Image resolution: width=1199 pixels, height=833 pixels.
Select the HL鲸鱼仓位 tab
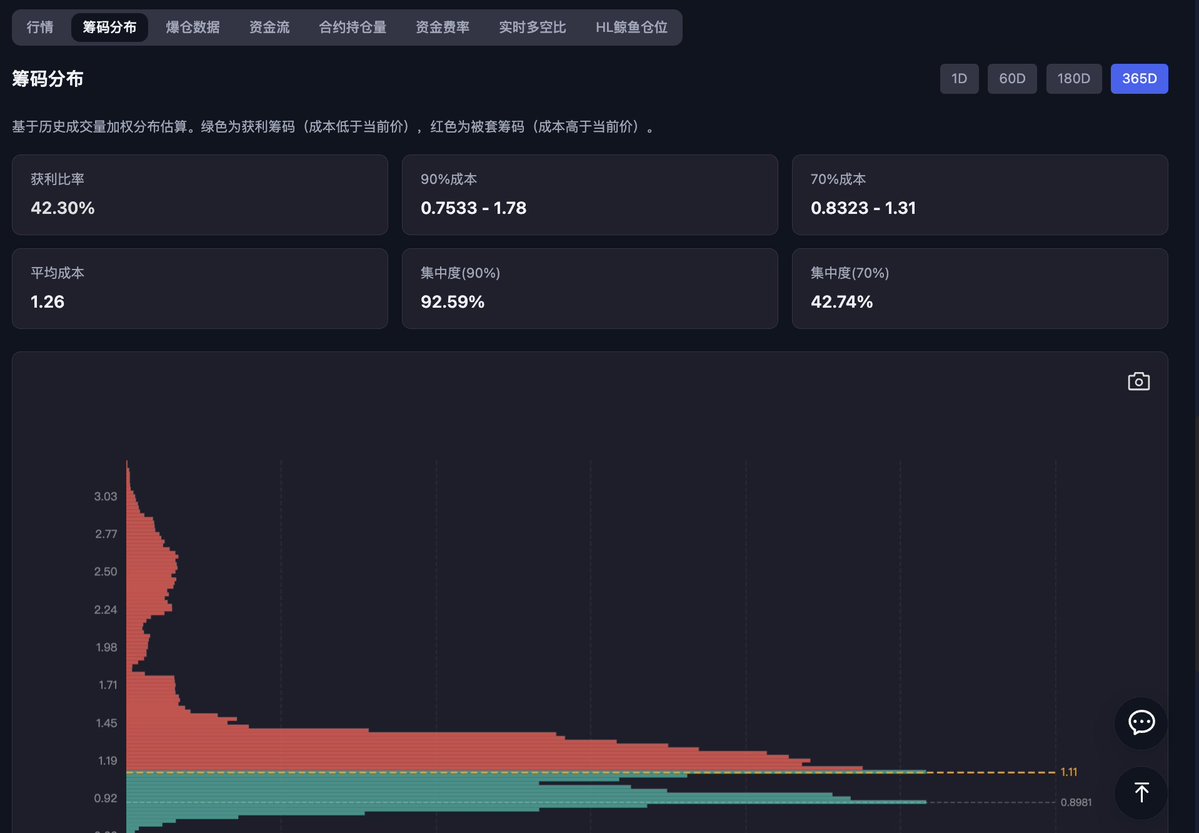click(x=632, y=28)
